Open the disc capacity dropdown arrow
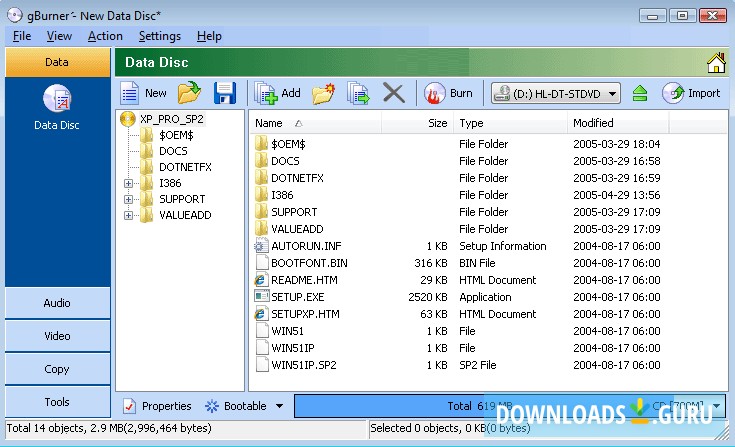735x447 pixels. click(x=717, y=406)
